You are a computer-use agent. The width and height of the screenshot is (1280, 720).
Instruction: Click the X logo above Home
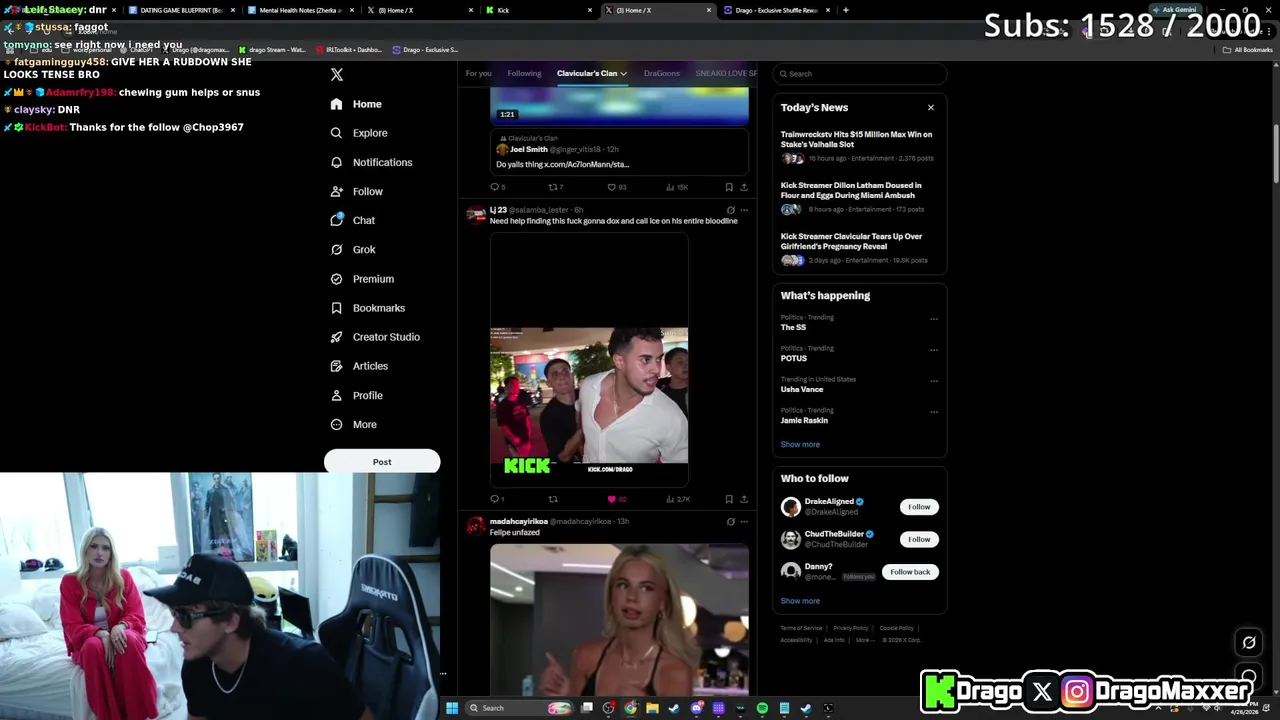[x=337, y=75]
